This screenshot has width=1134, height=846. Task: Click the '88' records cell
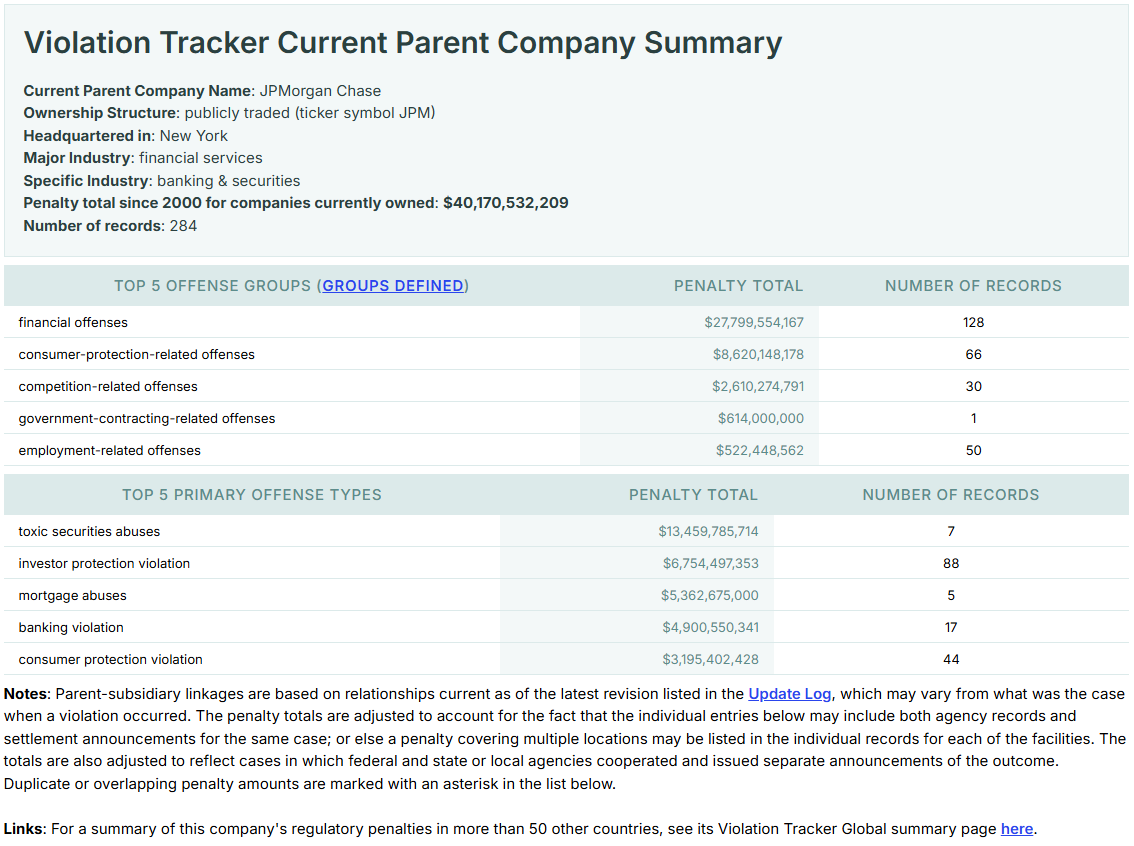pos(951,563)
